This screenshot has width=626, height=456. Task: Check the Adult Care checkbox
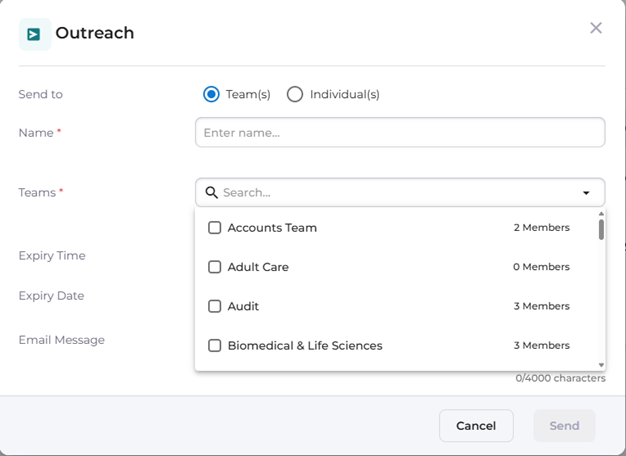[214, 267]
